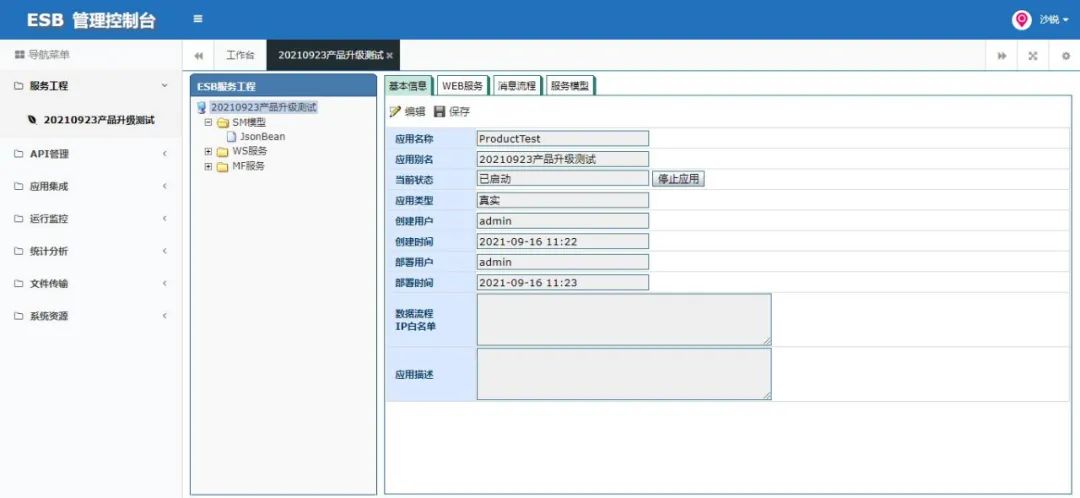Click the 应用名称 field showing ProductTest
This screenshot has height=498, width=1080.
[x=563, y=138]
